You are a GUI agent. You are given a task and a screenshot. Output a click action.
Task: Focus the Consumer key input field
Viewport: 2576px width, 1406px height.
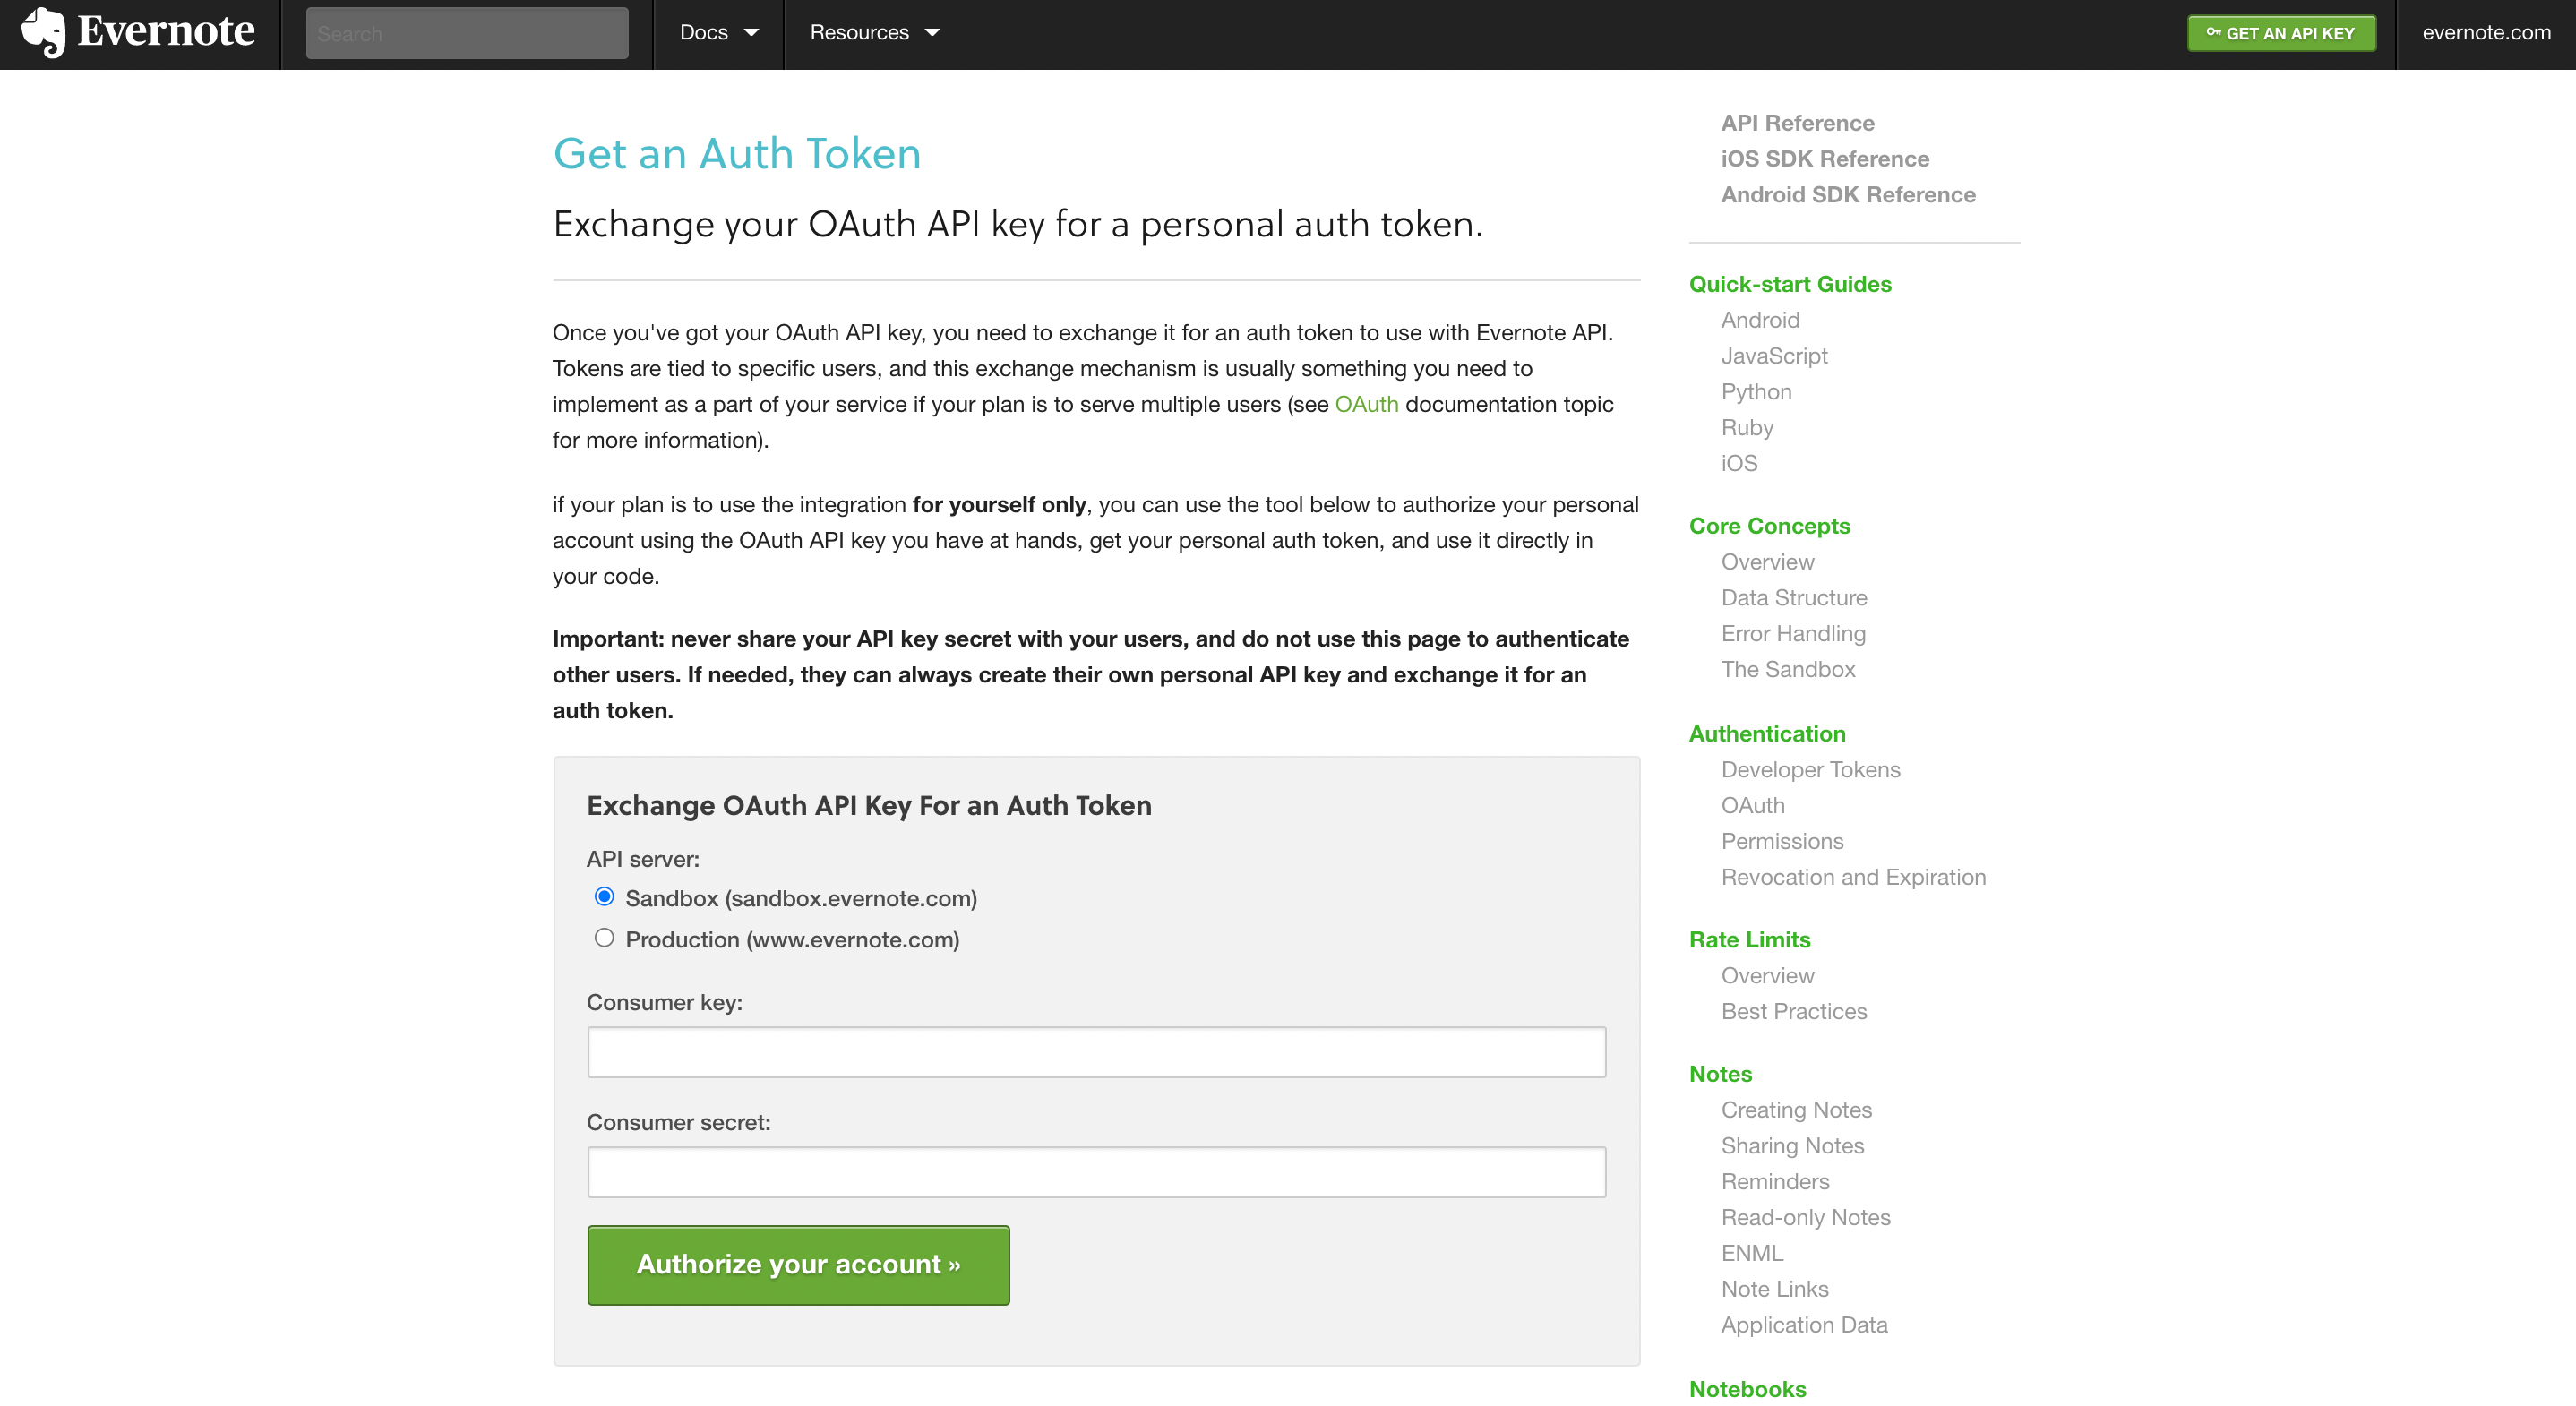click(1096, 1051)
